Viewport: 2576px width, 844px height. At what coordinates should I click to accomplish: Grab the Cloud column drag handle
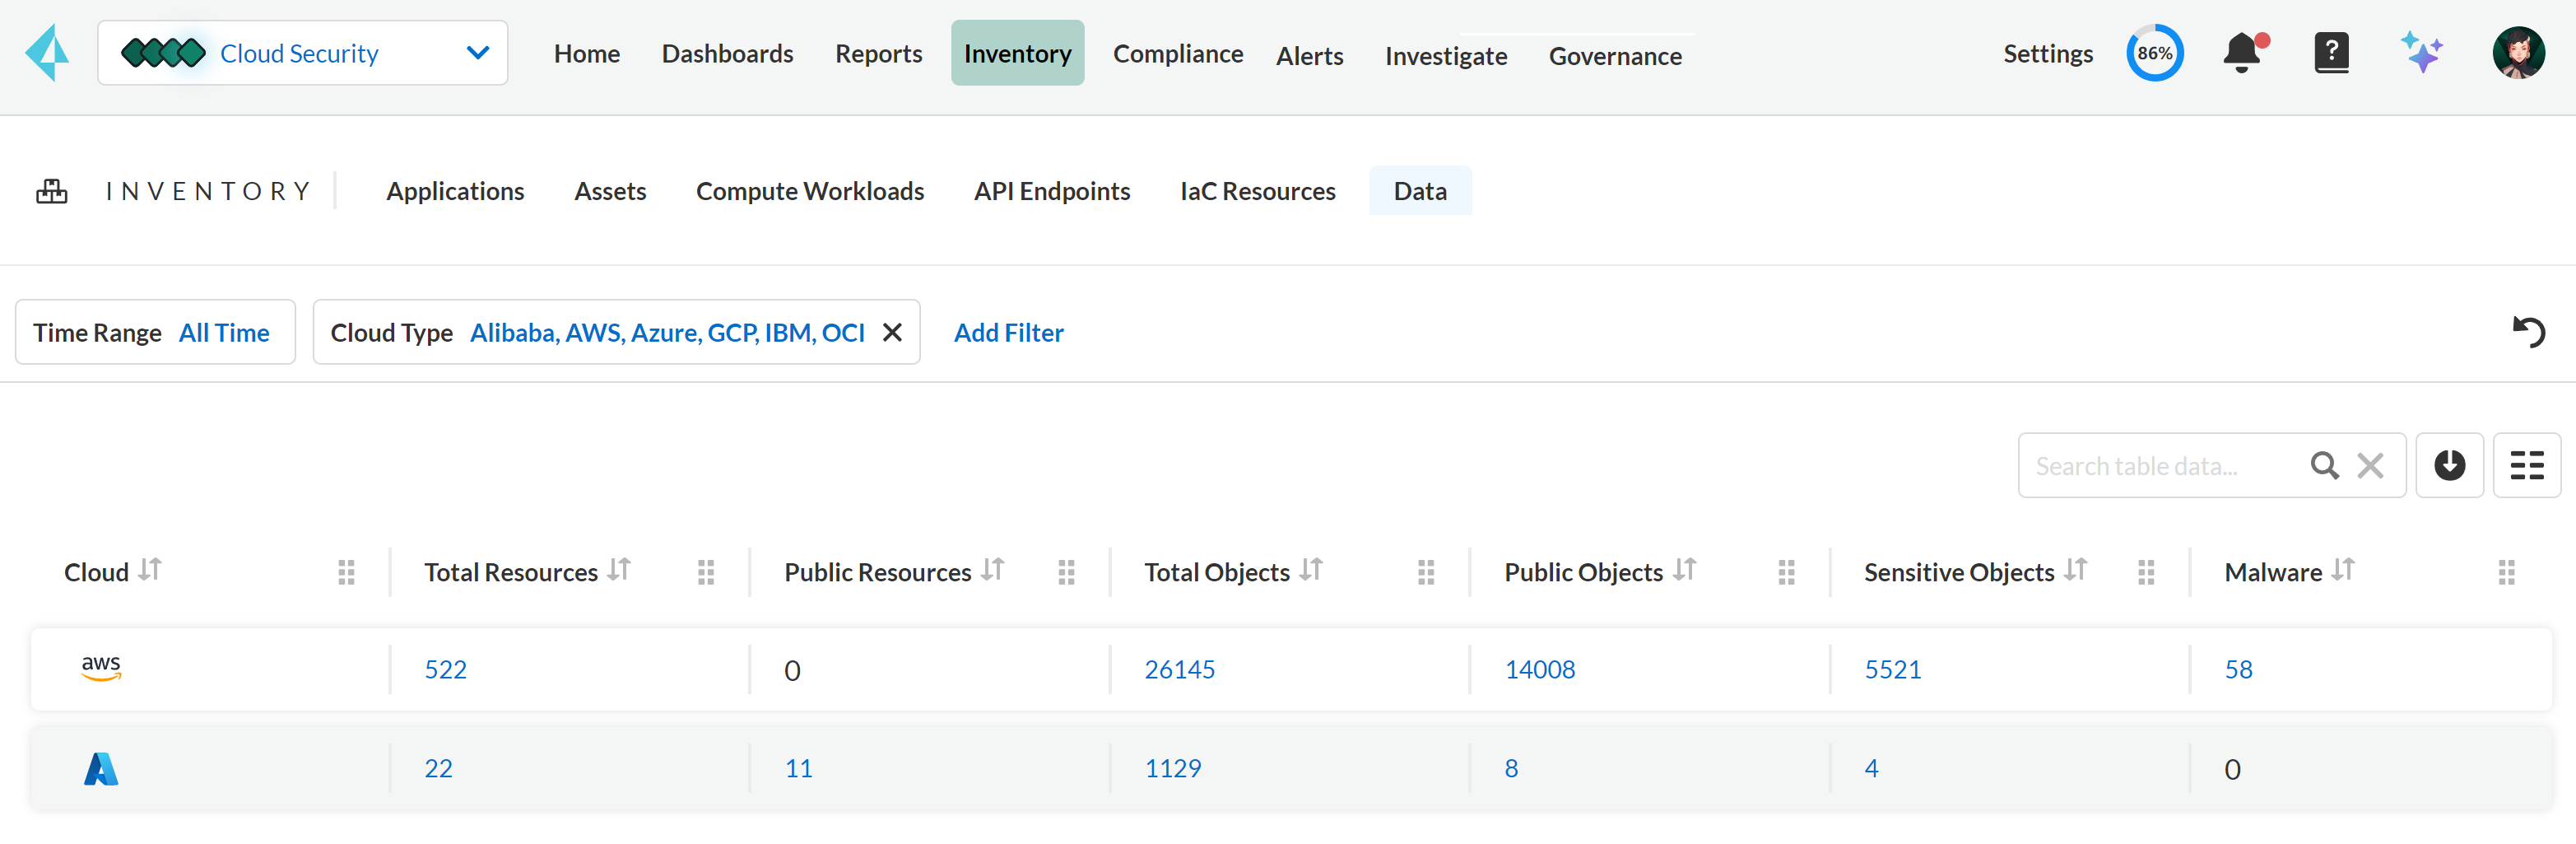pyautogui.click(x=346, y=572)
